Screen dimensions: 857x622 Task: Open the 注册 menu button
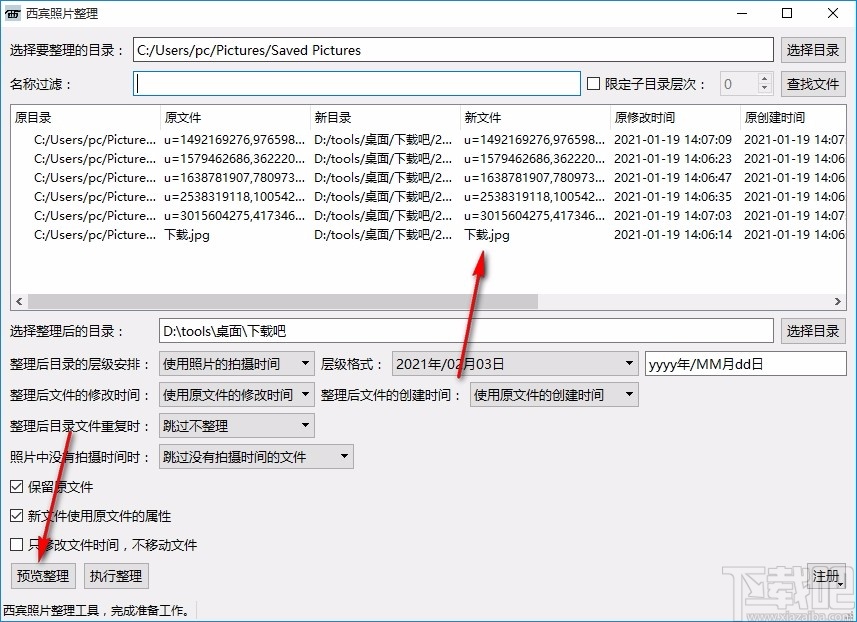click(826, 576)
